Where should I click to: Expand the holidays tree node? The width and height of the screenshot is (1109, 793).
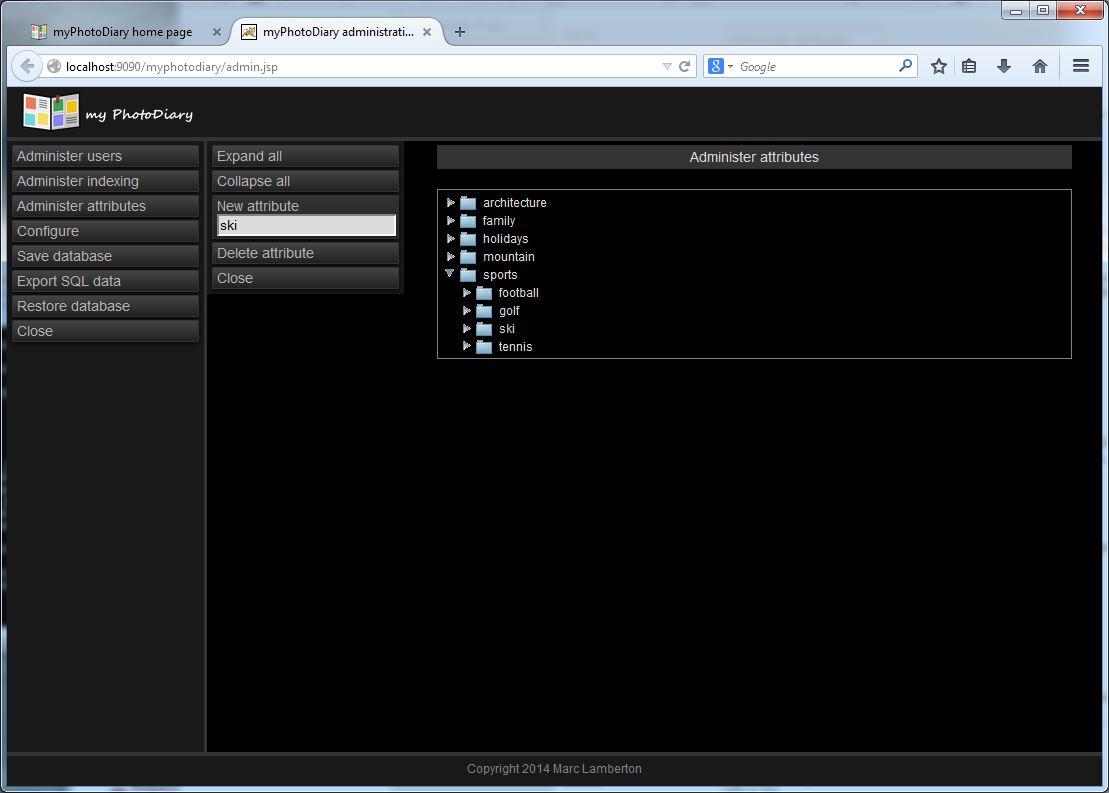pyautogui.click(x=451, y=238)
